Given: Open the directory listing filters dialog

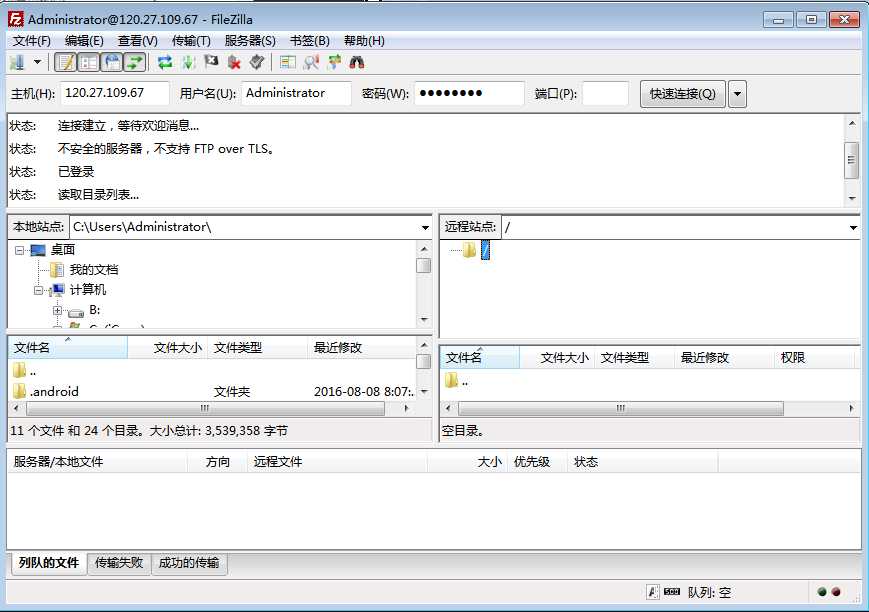Looking at the screenshot, I should (288, 62).
